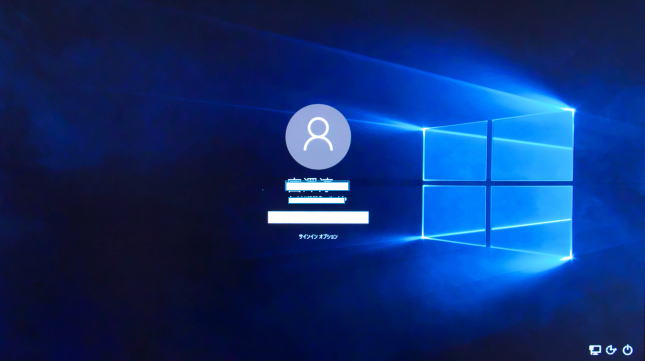Click the bright bottom-right corner of the logo

pyautogui.click(x=569, y=258)
